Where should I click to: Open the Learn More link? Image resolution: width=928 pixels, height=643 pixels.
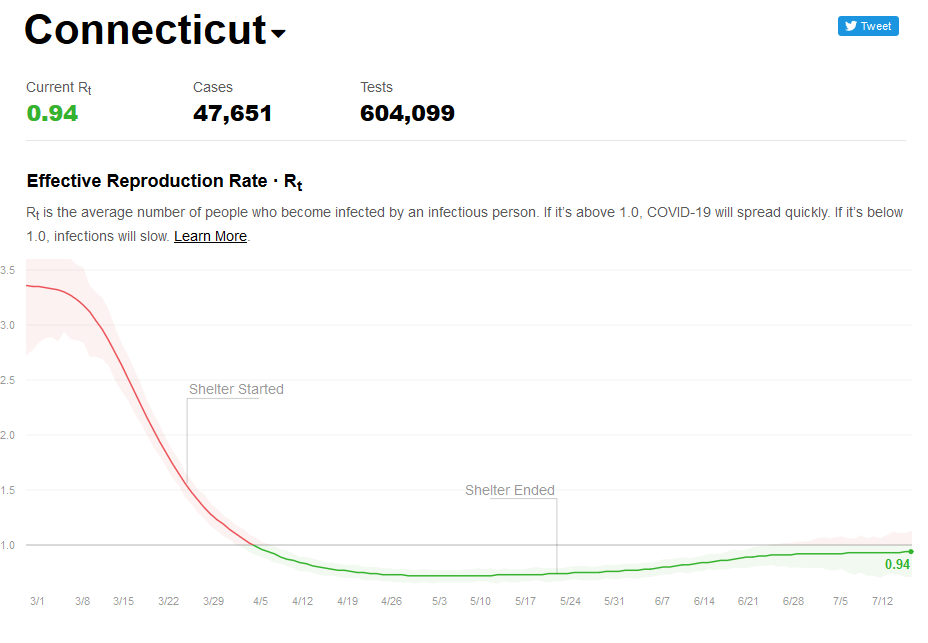point(210,236)
